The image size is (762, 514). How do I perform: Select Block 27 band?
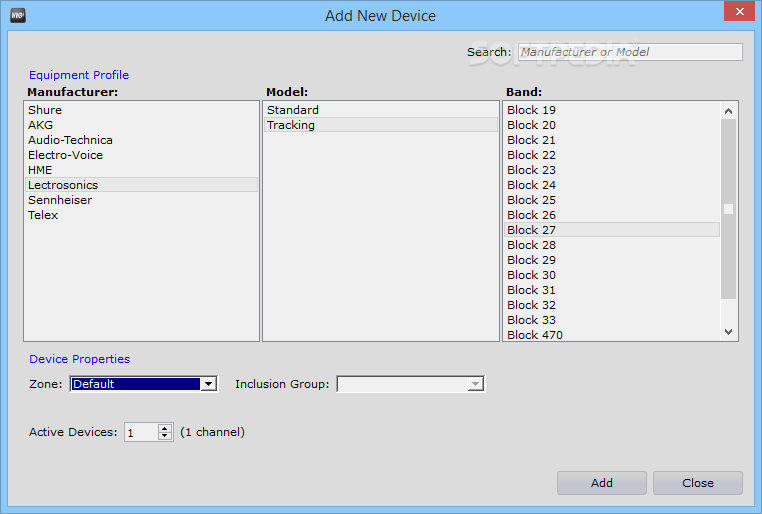[x=612, y=230]
